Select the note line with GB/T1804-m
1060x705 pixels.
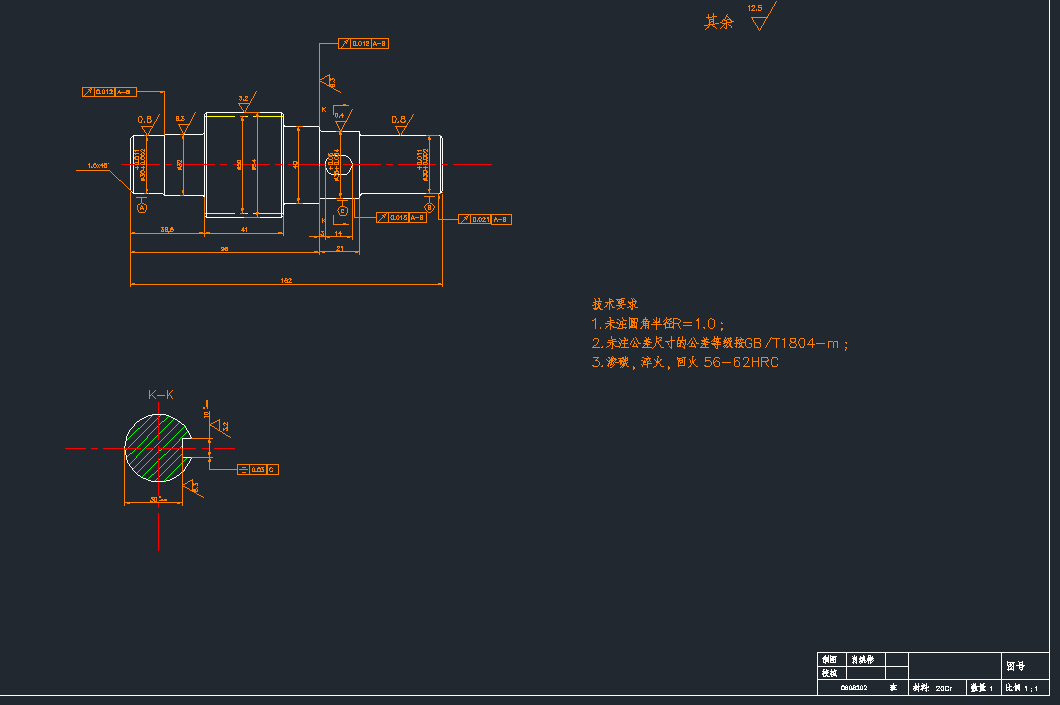[720, 343]
